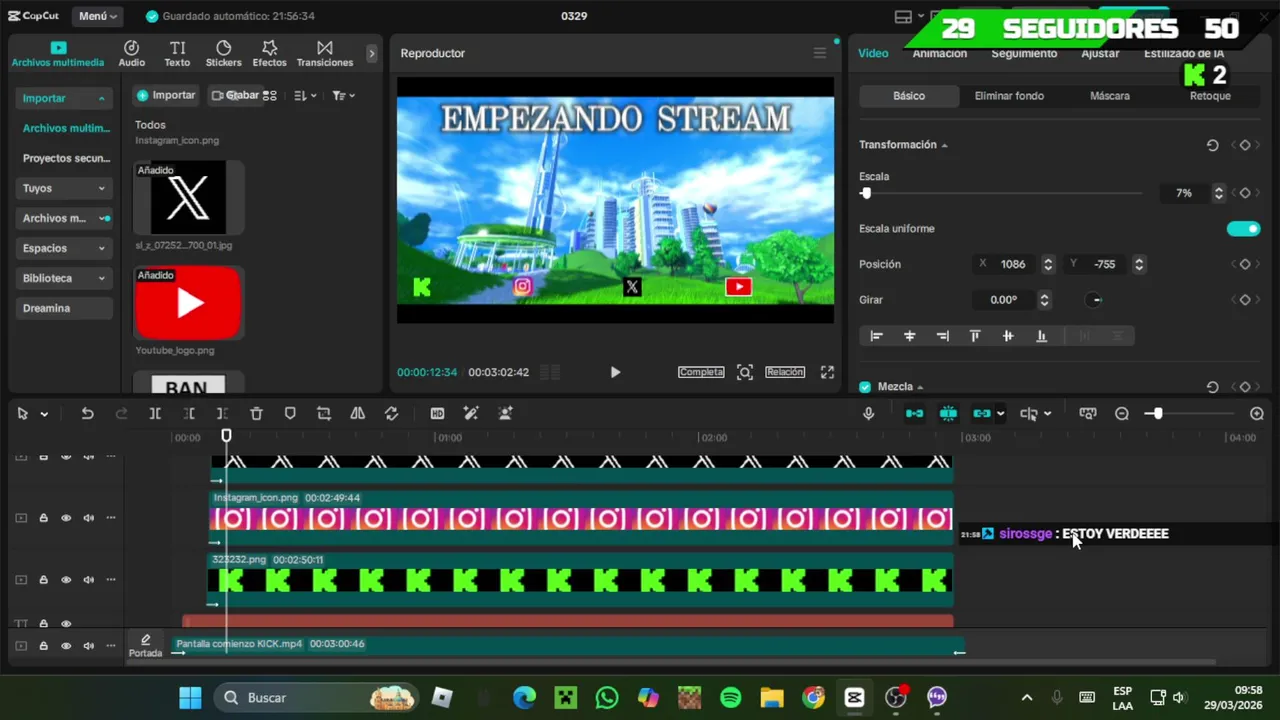Click the Importar media button
Viewport: 1280px width, 720px height.
pyautogui.click(x=166, y=95)
